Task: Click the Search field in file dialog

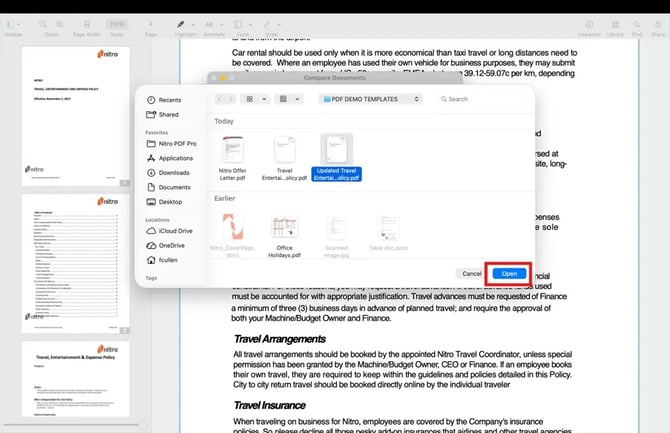Action: pos(482,99)
